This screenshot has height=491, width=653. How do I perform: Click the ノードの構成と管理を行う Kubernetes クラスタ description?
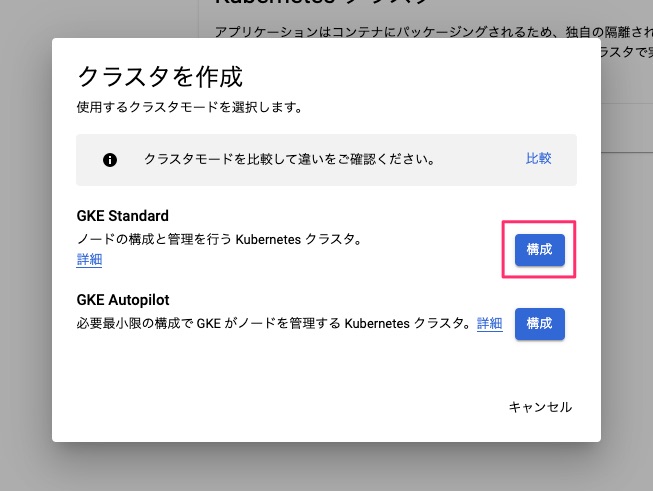[219, 239]
